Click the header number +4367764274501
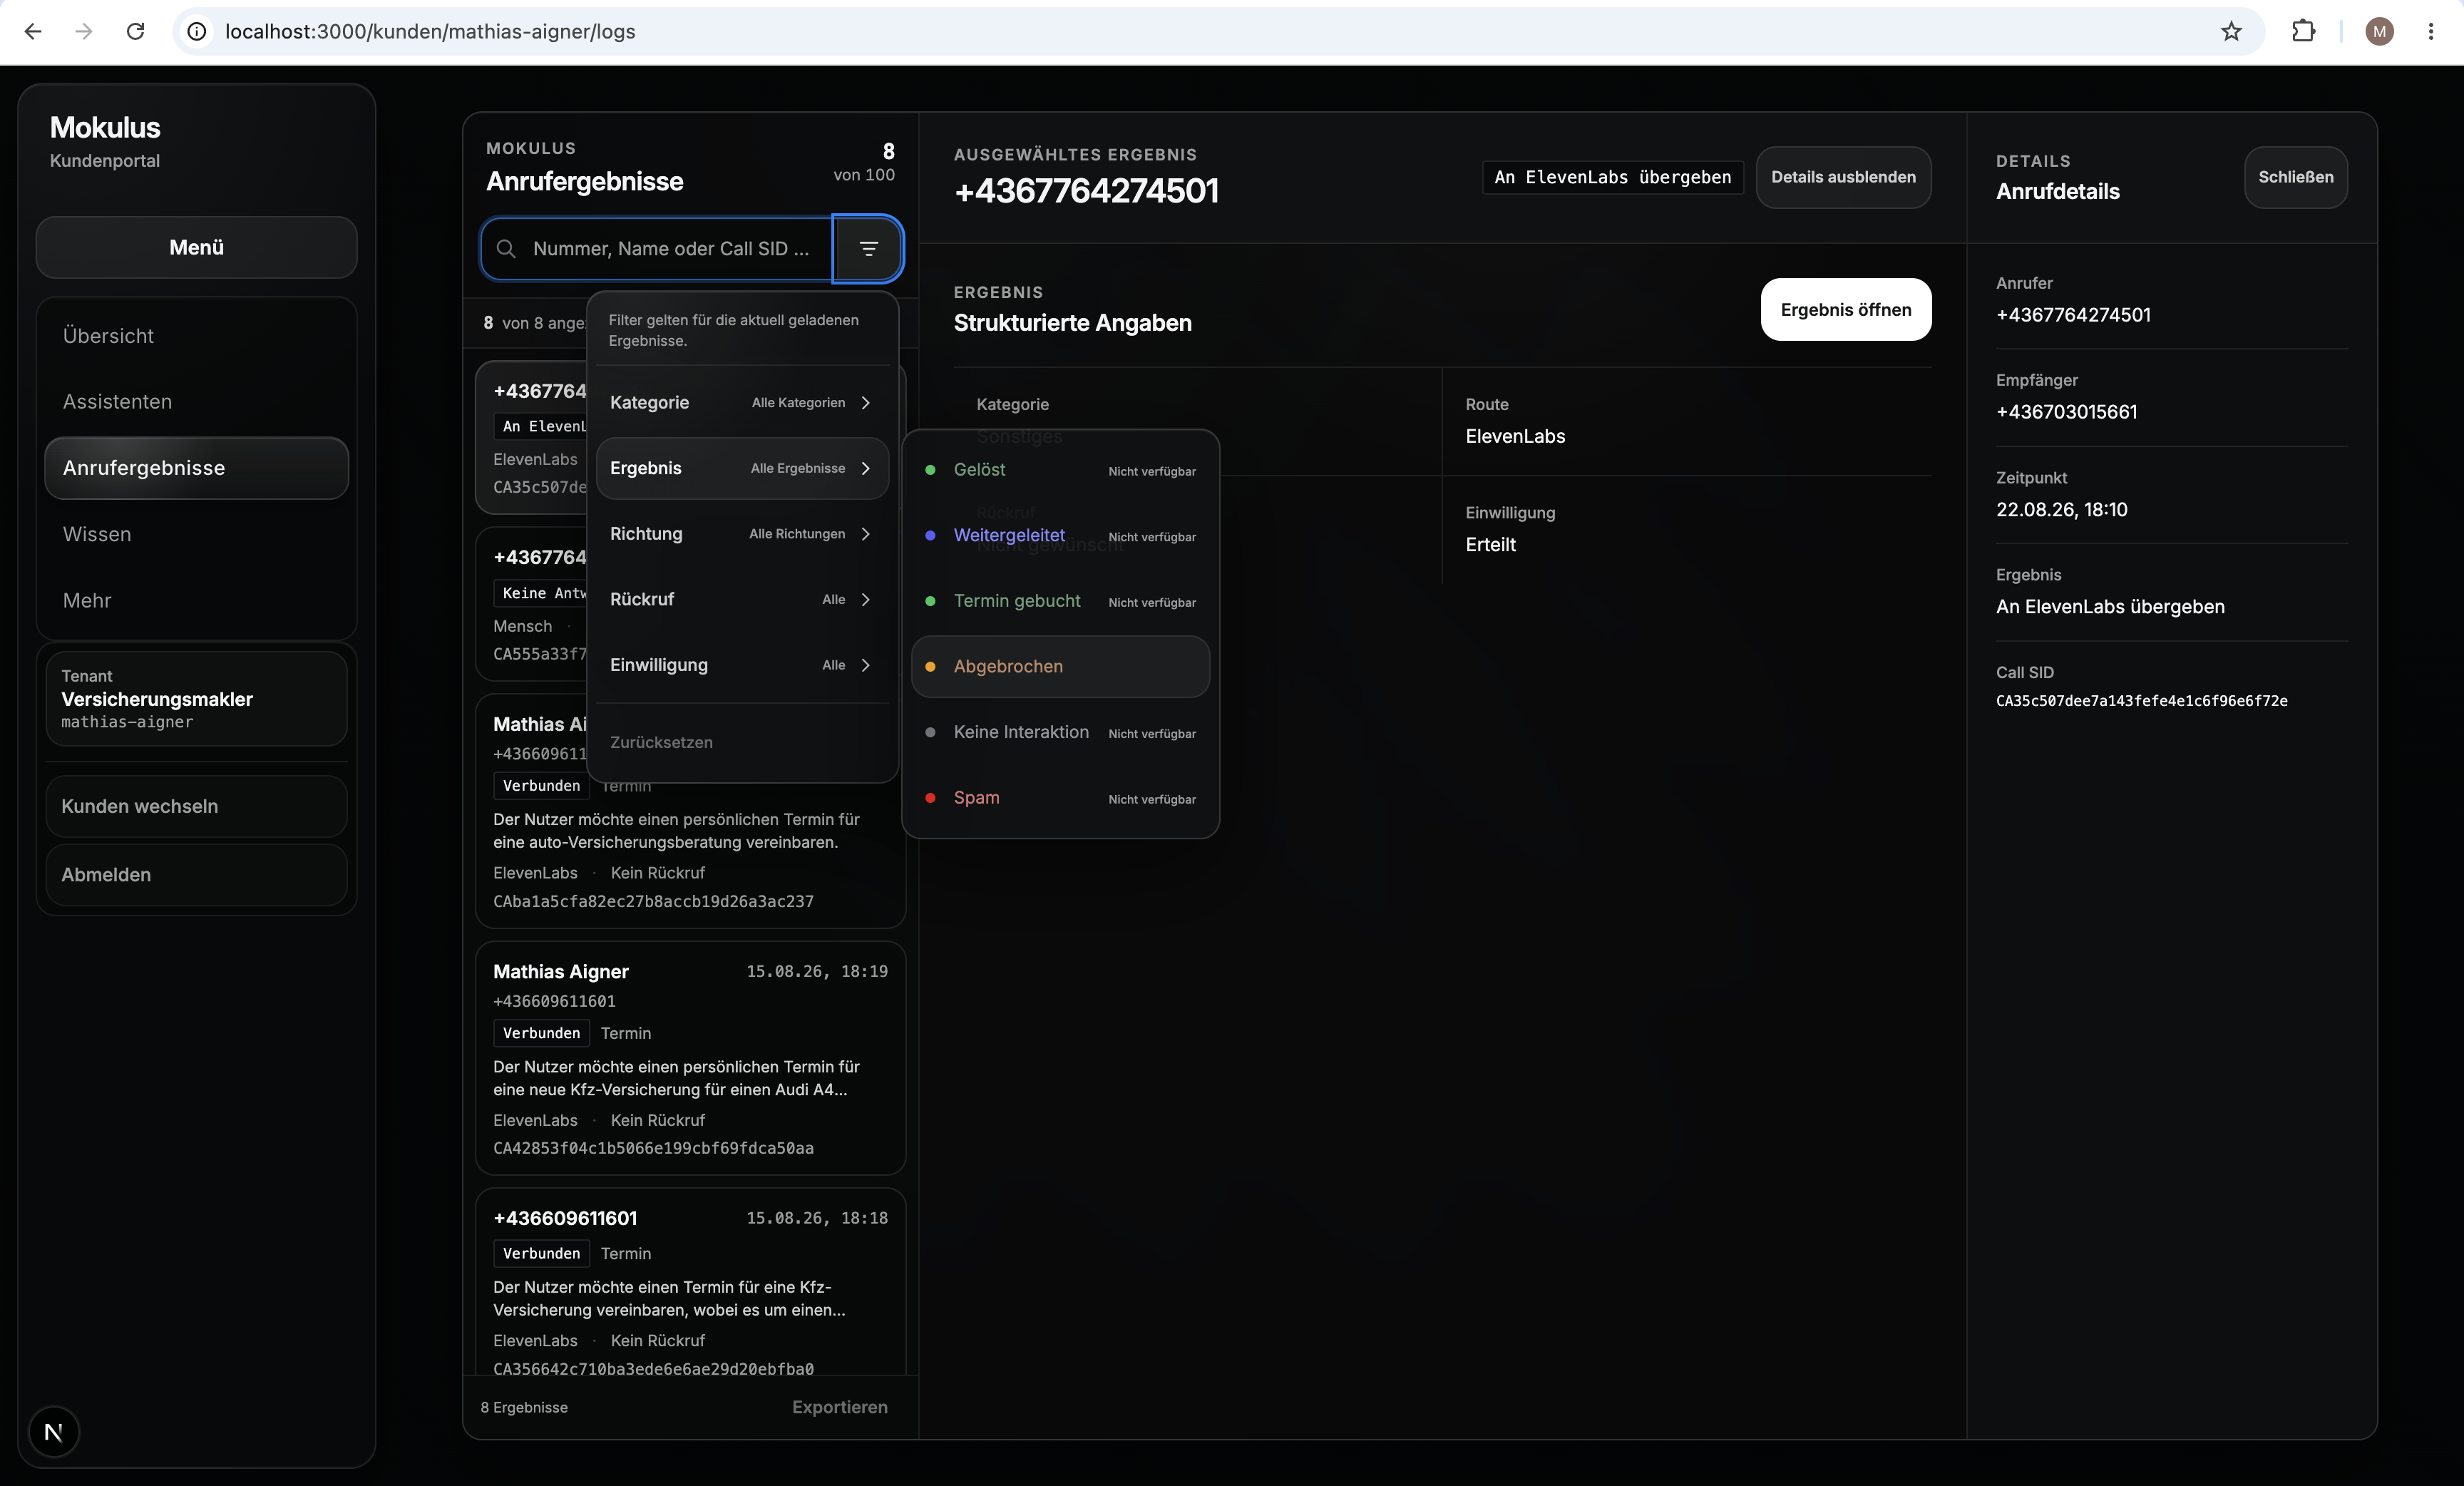Viewport: 2464px width, 1486px height. pos(1086,191)
